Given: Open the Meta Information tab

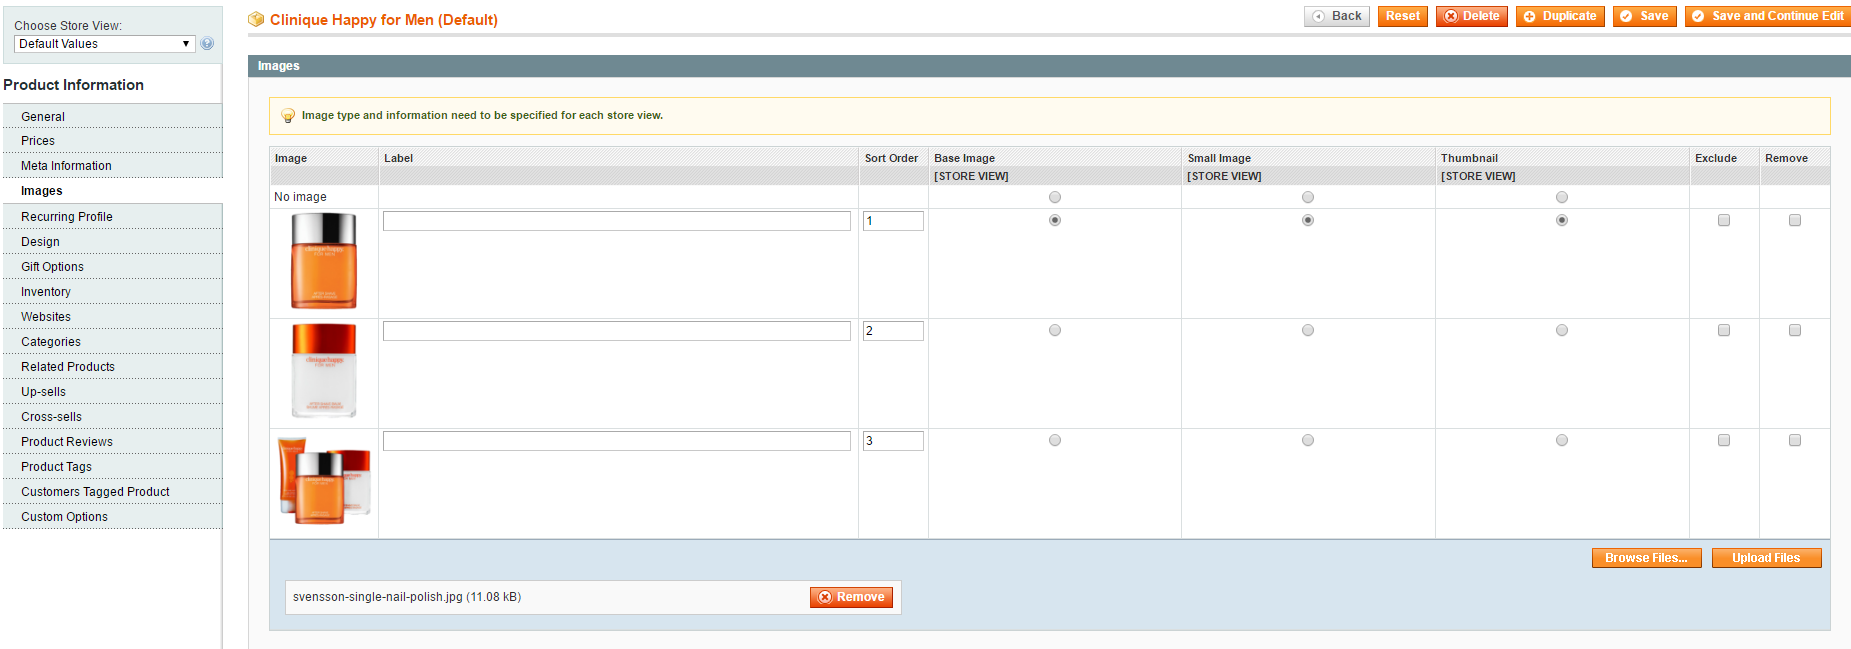Looking at the screenshot, I should click(x=112, y=166).
